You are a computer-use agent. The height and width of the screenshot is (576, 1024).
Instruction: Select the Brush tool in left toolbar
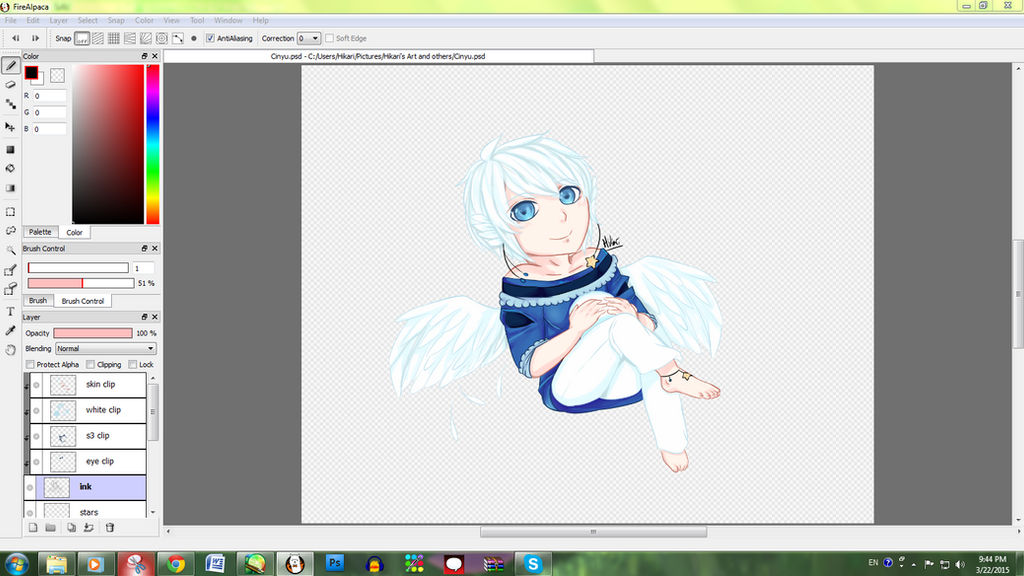10,65
